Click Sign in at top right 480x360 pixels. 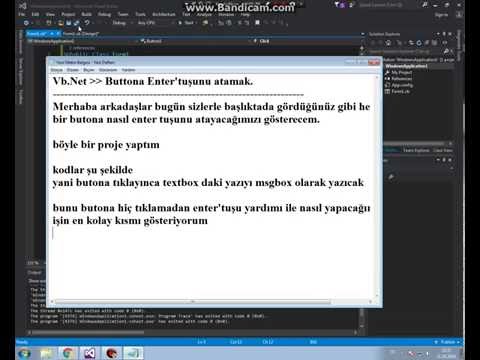click(x=441, y=14)
